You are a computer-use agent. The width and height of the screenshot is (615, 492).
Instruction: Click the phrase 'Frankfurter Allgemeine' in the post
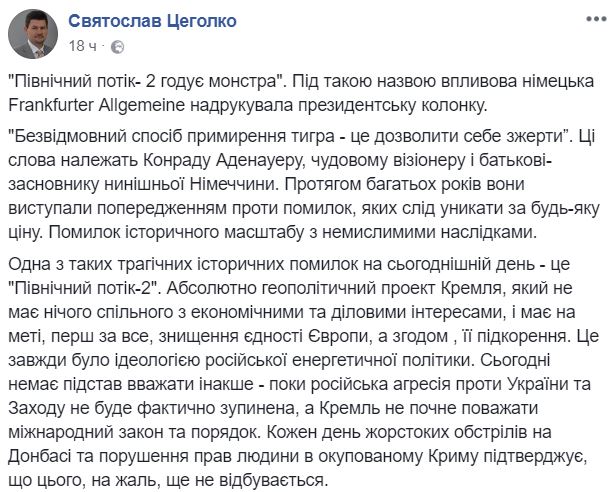tap(96, 106)
